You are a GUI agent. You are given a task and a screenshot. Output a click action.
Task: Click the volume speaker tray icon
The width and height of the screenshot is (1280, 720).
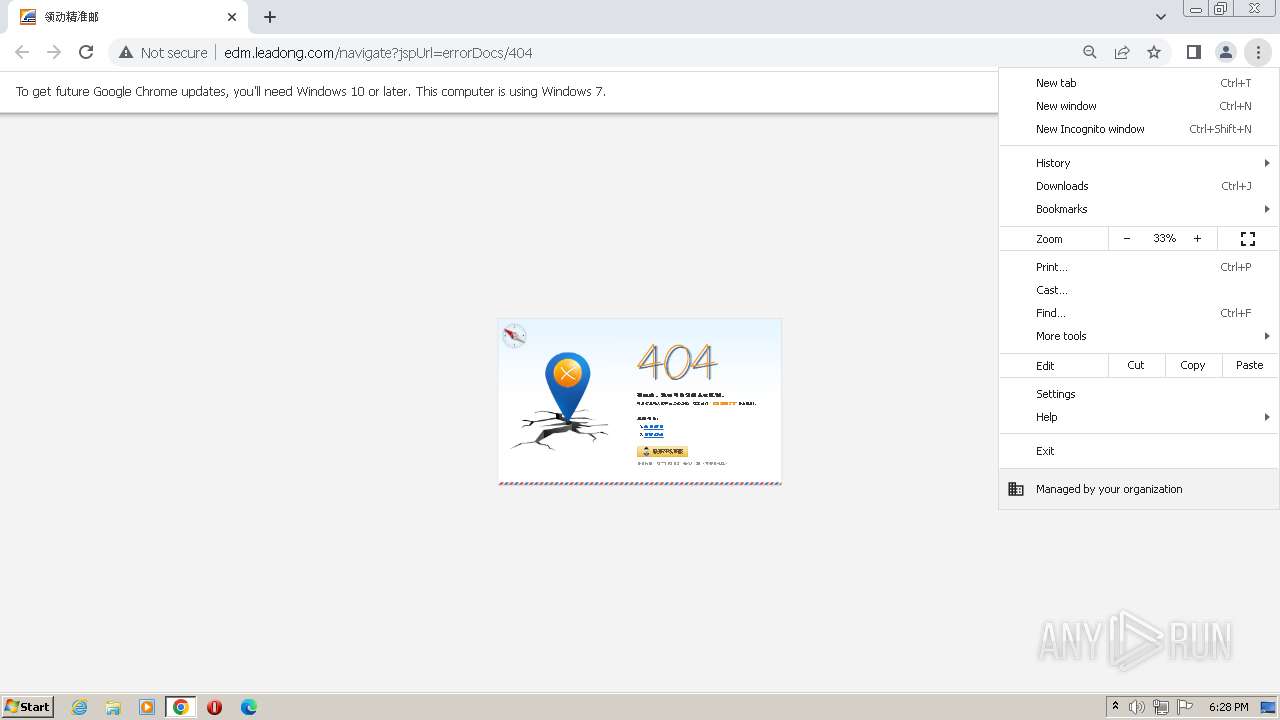pyautogui.click(x=1137, y=707)
